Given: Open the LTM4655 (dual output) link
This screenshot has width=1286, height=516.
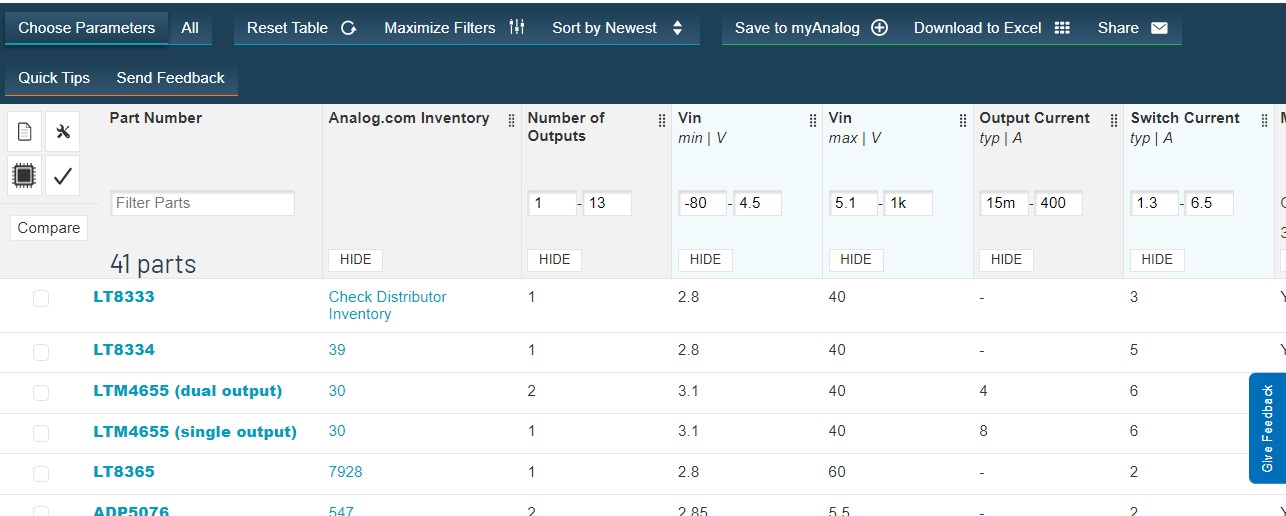Looking at the screenshot, I should [x=188, y=391].
